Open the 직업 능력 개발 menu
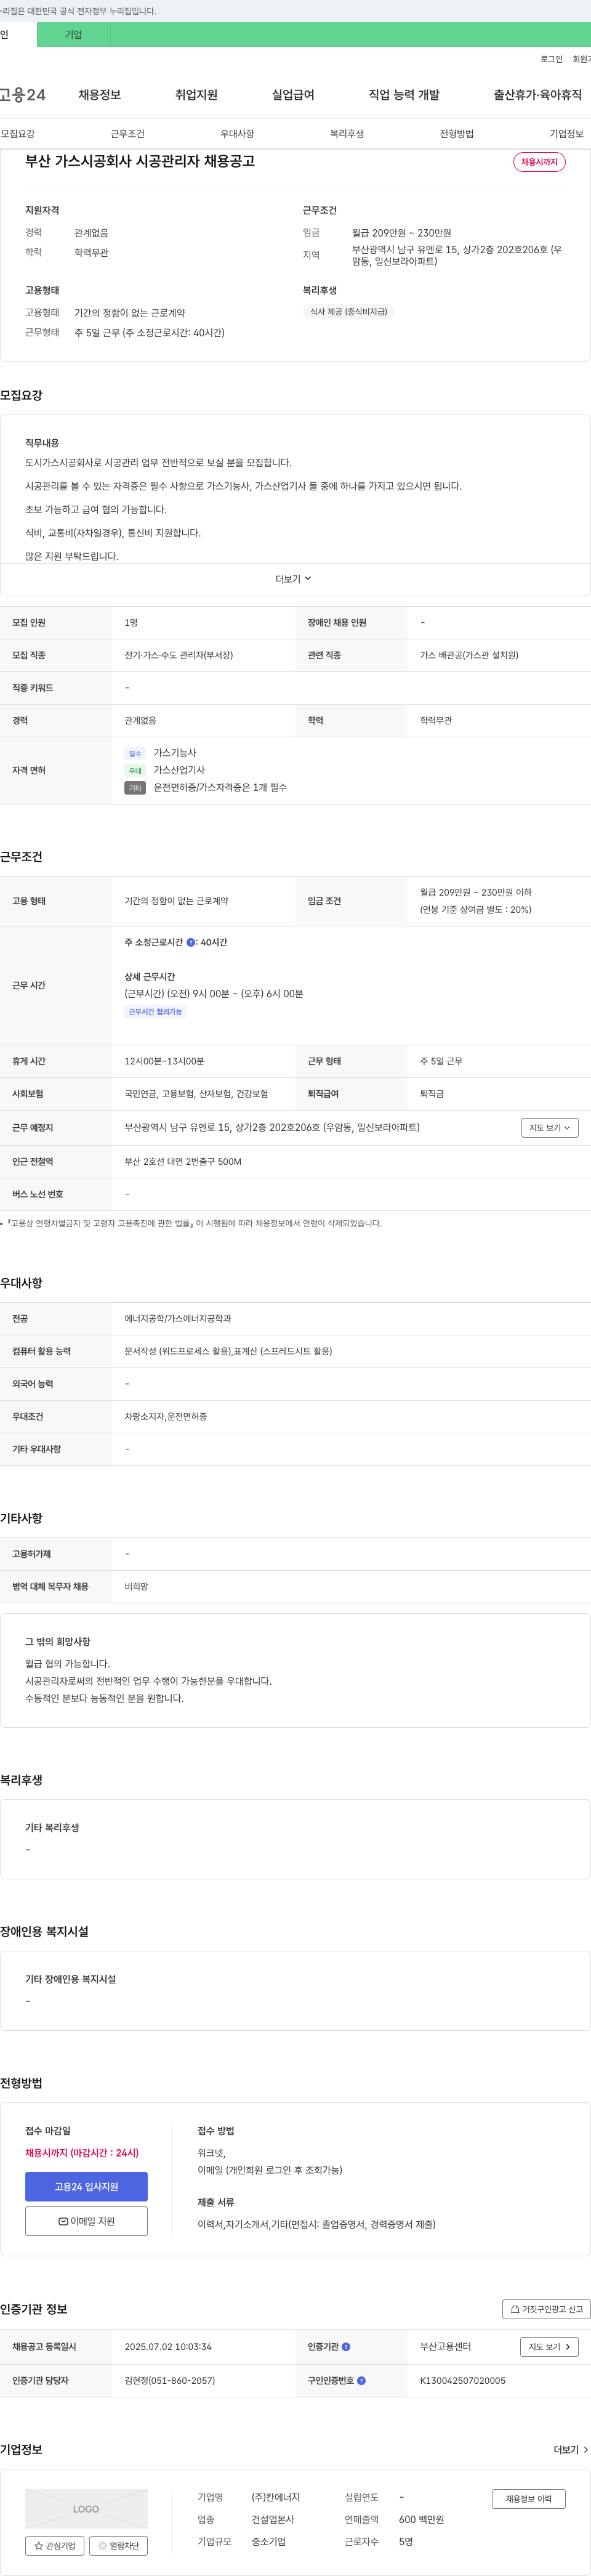The width and height of the screenshot is (591, 2576). [x=404, y=95]
